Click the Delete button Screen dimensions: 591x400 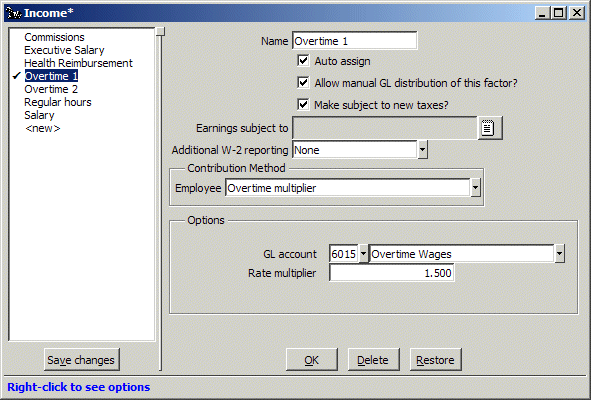[373, 360]
